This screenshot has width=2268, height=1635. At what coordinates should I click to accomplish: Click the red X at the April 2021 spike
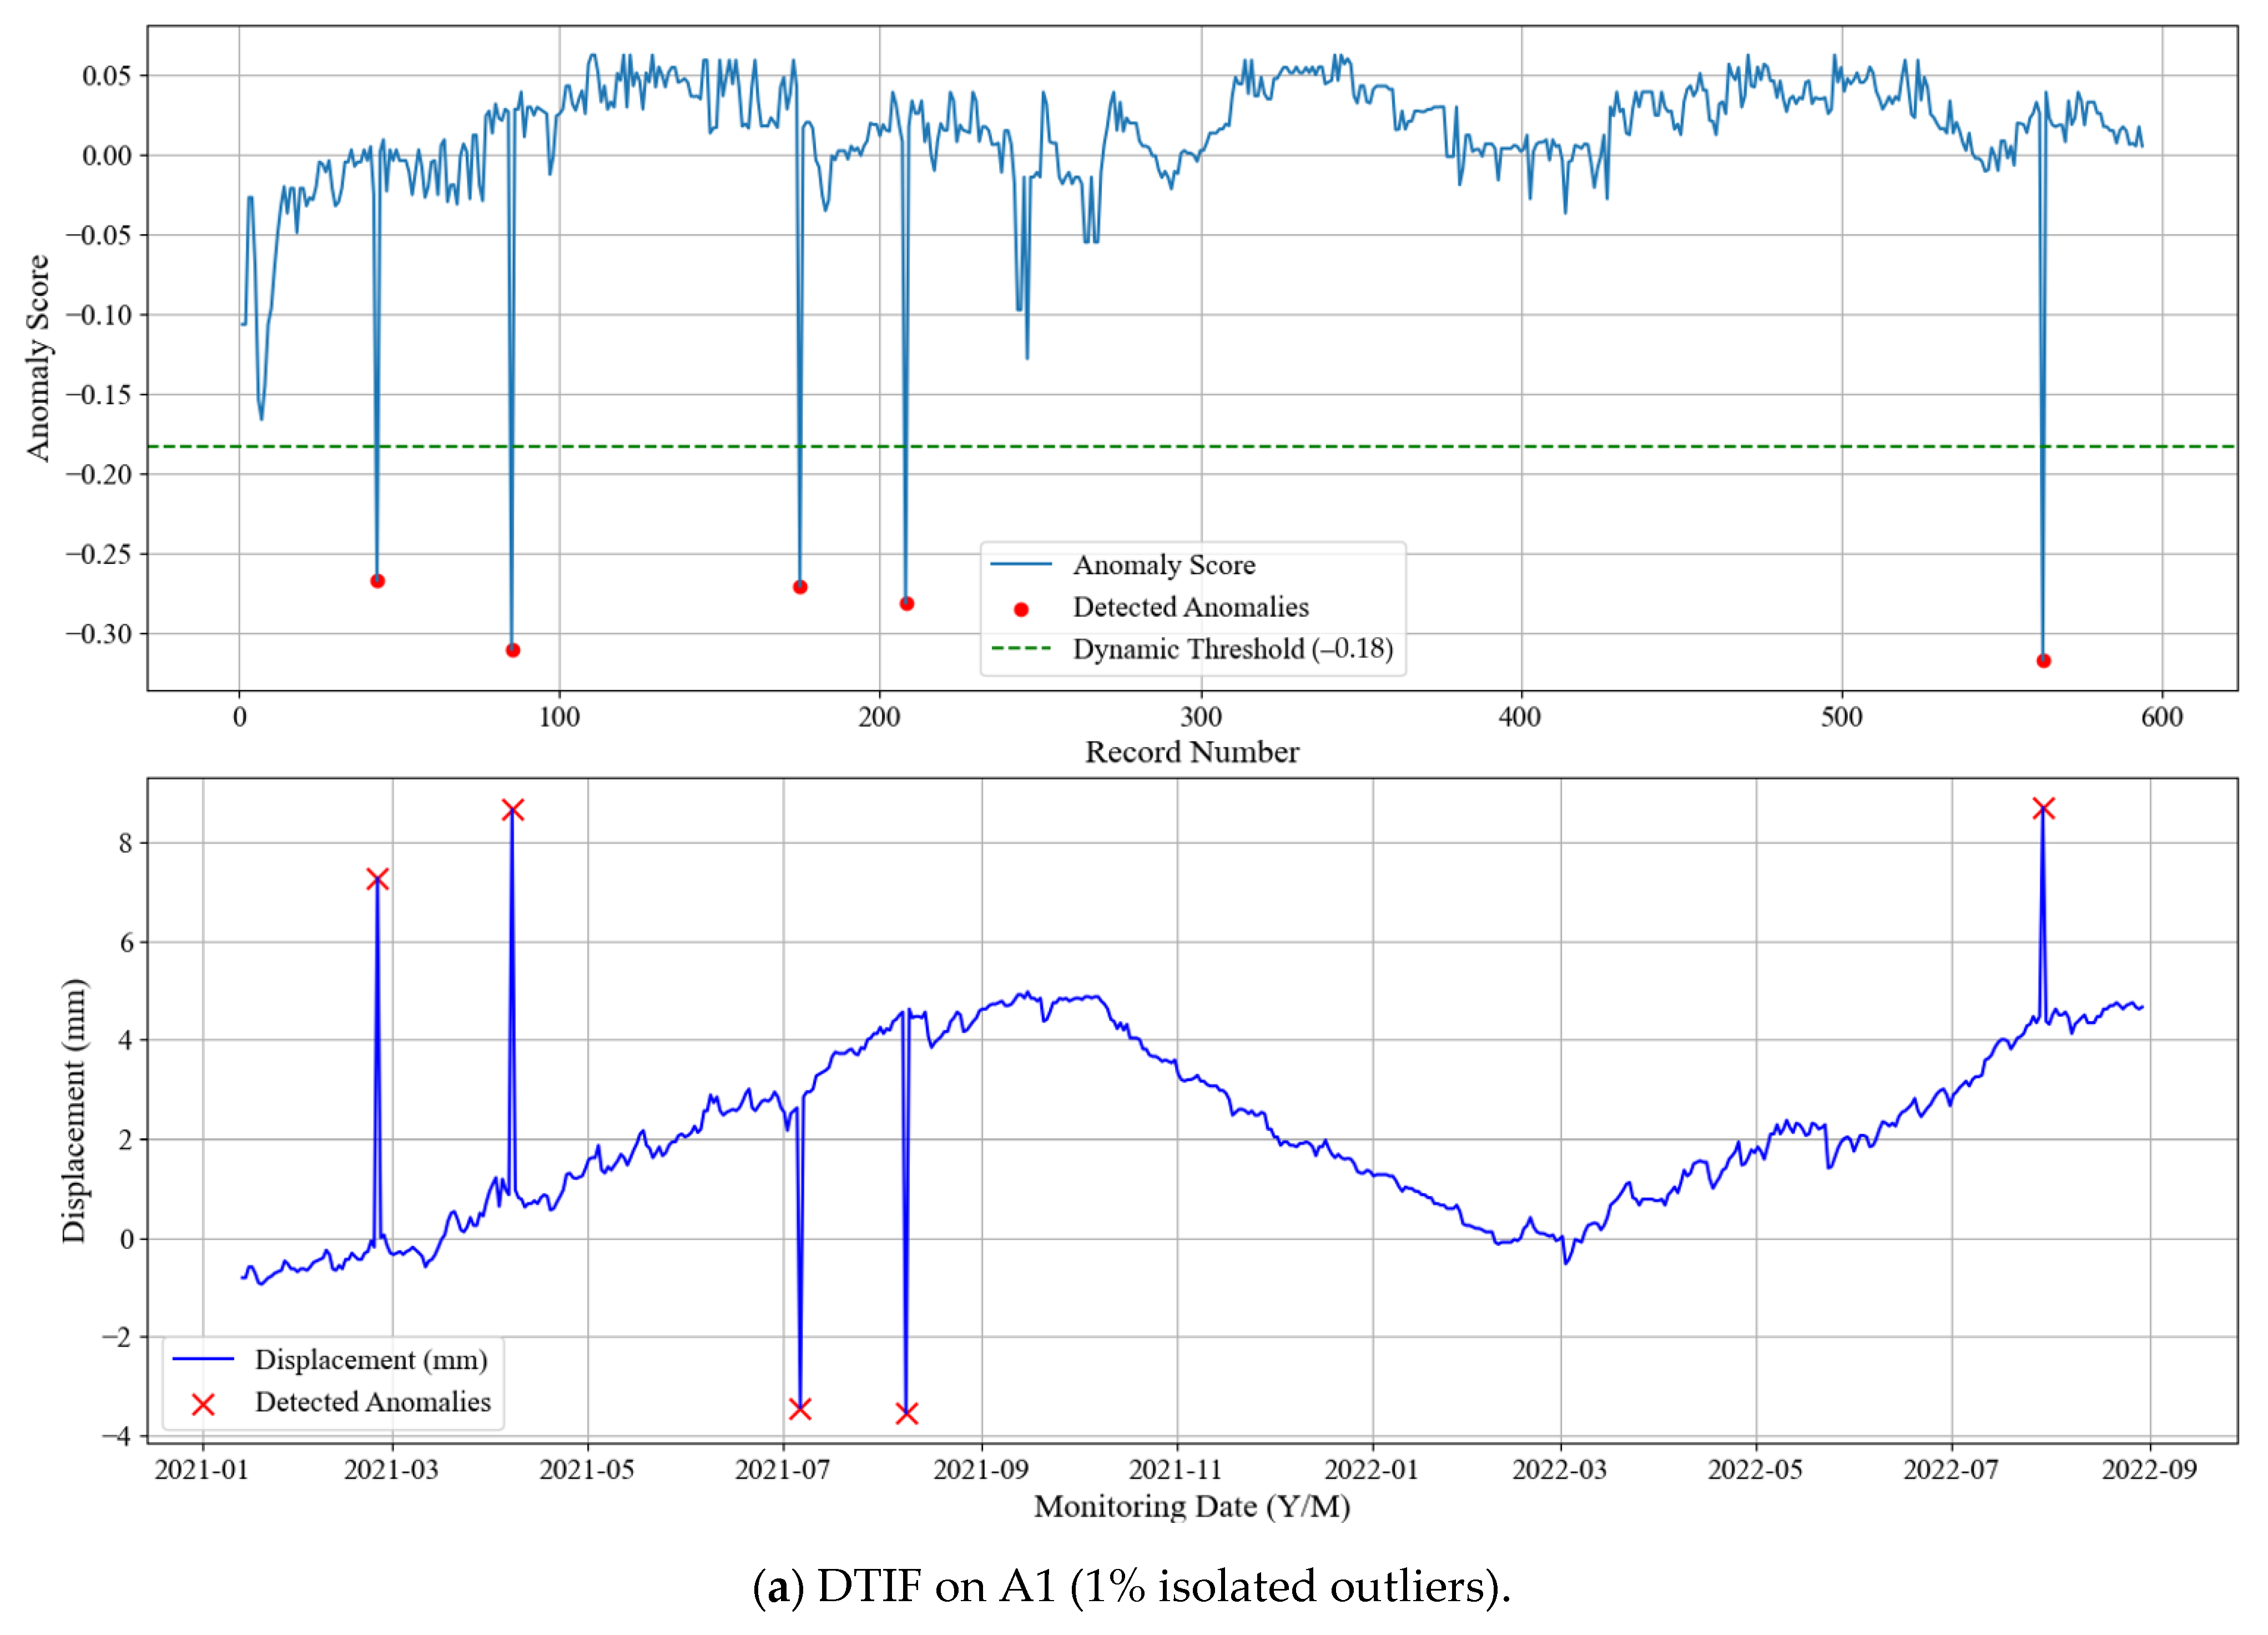click(x=513, y=809)
